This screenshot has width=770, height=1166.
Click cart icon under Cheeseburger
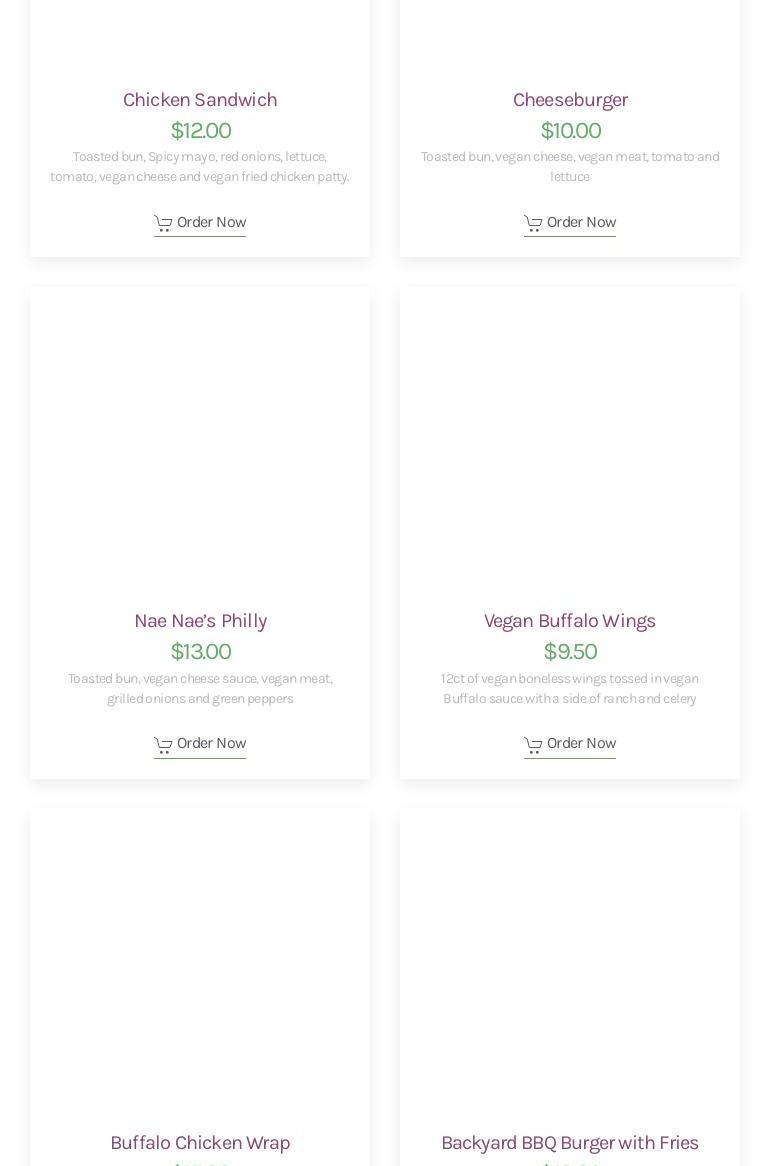533,223
